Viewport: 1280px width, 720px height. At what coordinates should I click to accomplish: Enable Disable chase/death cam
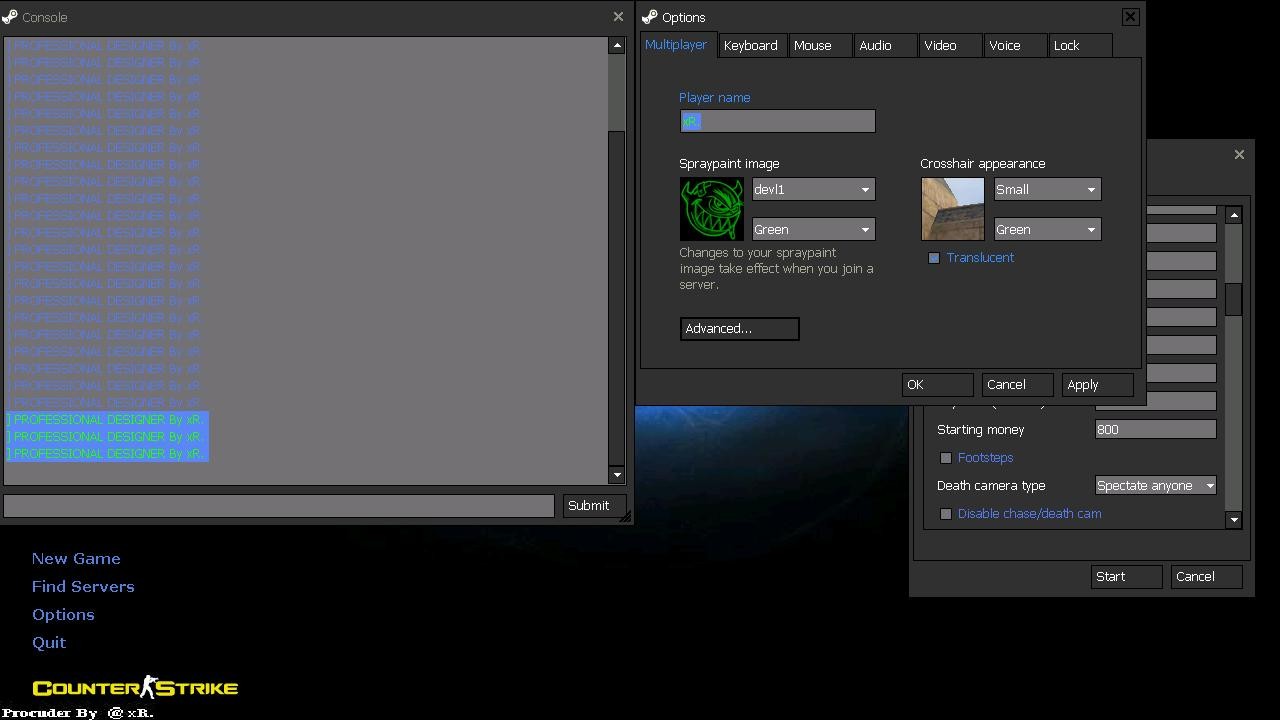click(946, 513)
